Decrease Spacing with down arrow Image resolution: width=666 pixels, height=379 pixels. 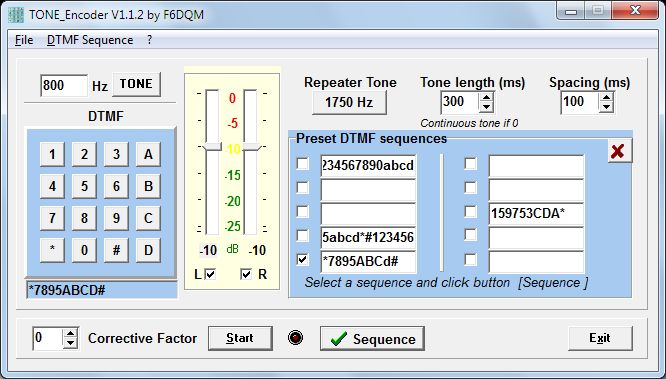(x=607, y=107)
